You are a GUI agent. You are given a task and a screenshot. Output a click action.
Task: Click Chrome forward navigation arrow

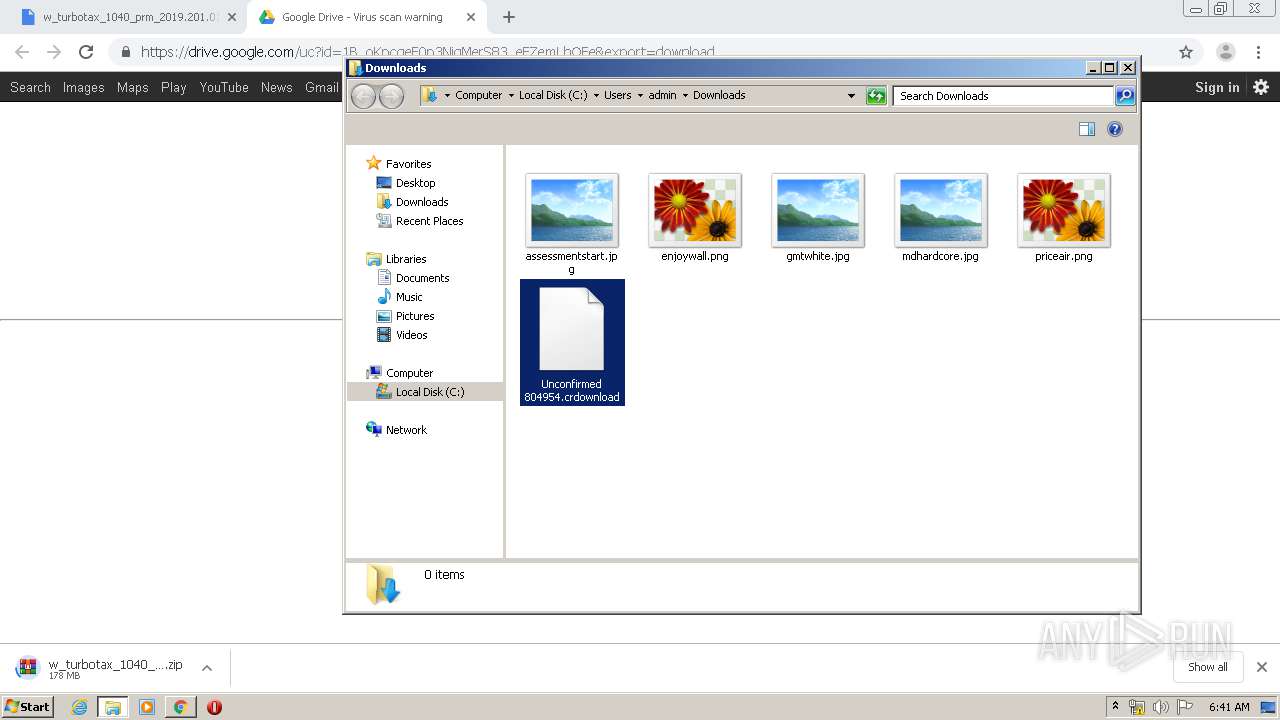pyautogui.click(x=54, y=52)
